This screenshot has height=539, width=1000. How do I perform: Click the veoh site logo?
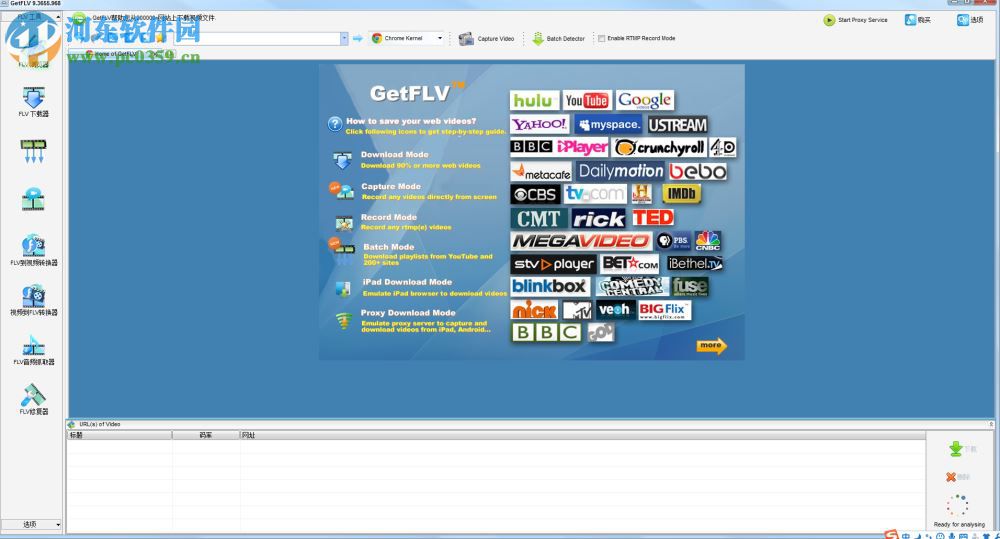point(615,310)
